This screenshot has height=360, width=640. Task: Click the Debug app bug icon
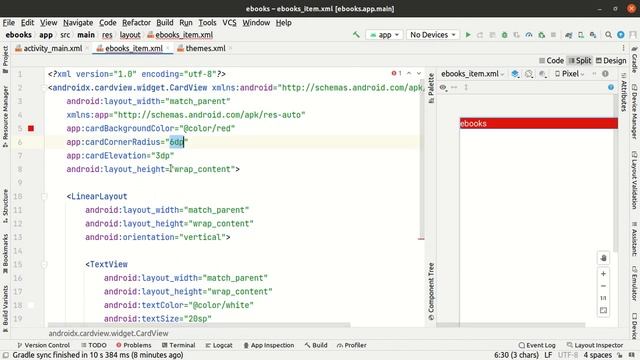[504, 35]
